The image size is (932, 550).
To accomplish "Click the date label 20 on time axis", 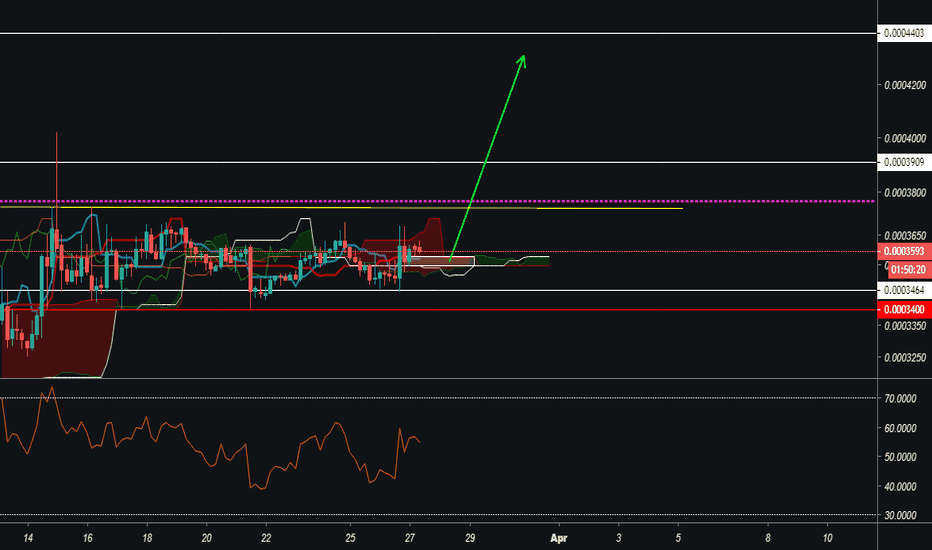I will tap(206, 538).
